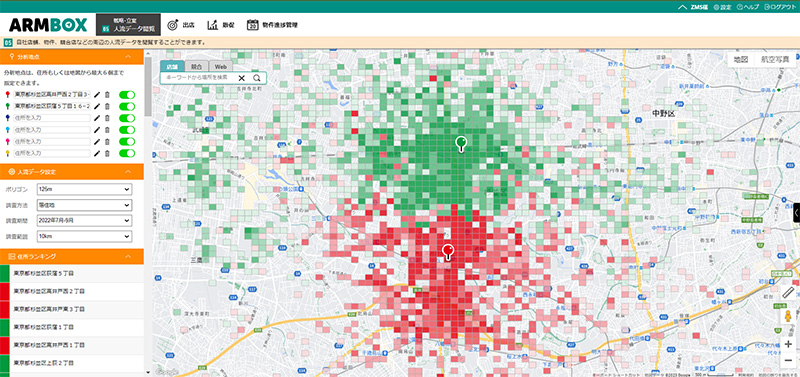The height and width of the screenshot is (377, 800).
Task: Switch map to 航空写真 view
Action: coord(775,59)
